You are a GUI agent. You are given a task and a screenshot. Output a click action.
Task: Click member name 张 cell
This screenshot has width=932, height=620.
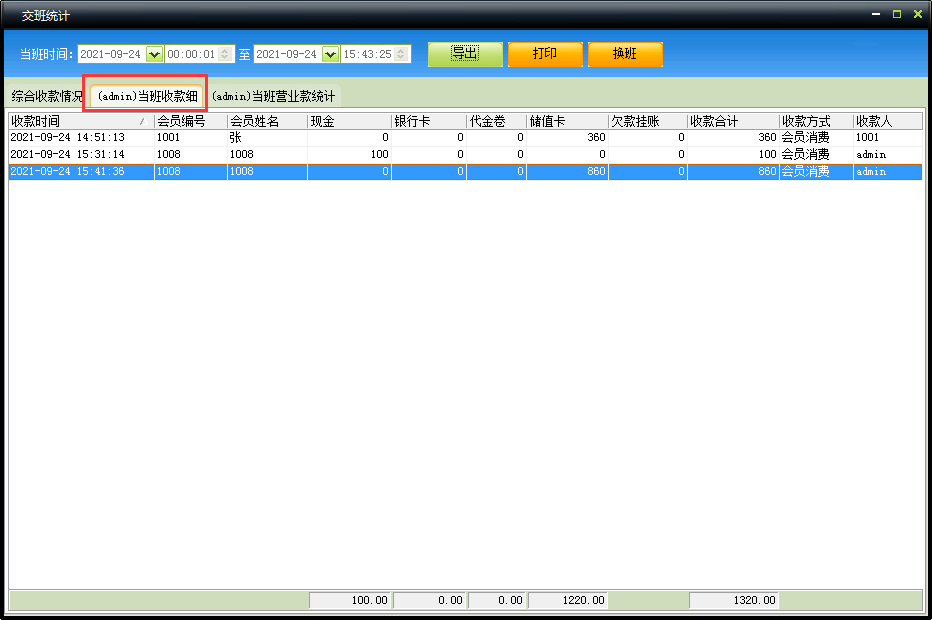(x=267, y=137)
